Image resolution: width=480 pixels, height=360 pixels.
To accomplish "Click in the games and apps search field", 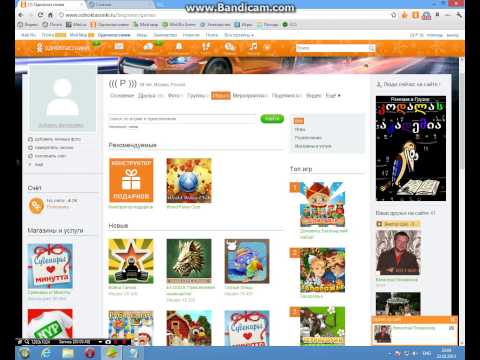I will tap(183, 119).
